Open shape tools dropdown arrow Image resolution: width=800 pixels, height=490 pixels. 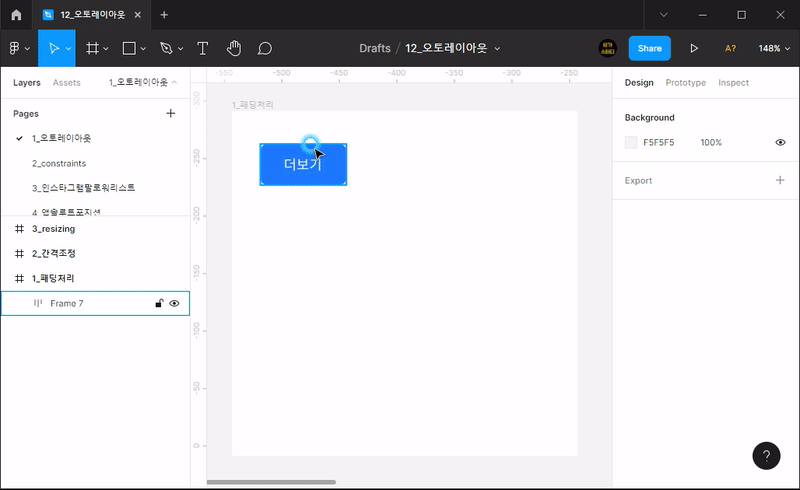click(143, 48)
